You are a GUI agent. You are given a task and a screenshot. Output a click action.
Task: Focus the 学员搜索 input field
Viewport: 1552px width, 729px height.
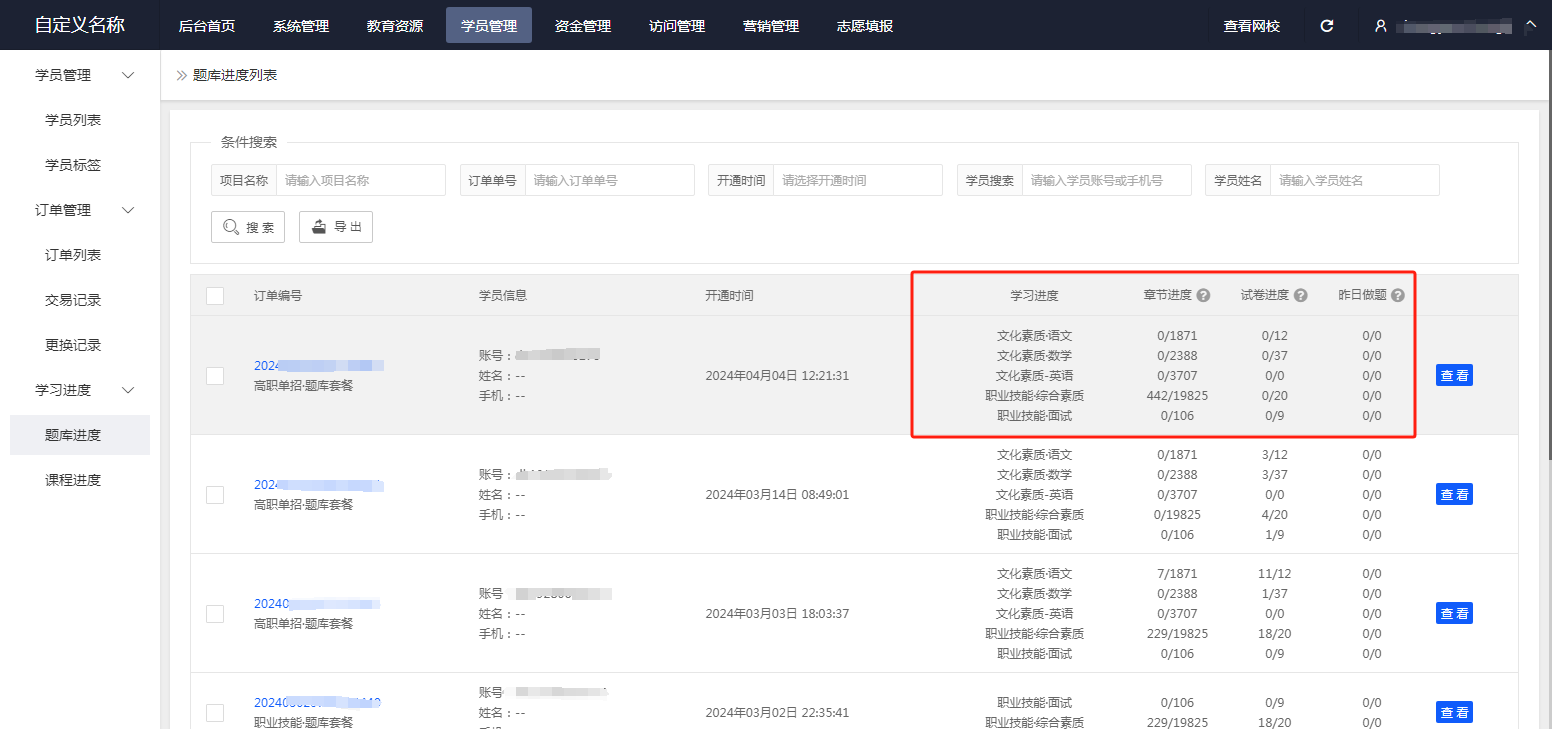point(1106,181)
